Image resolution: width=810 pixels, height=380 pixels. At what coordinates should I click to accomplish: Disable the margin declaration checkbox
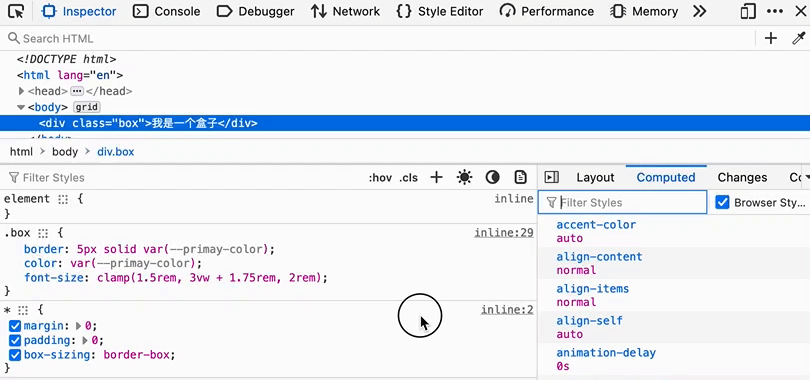pyautogui.click(x=14, y=326)
